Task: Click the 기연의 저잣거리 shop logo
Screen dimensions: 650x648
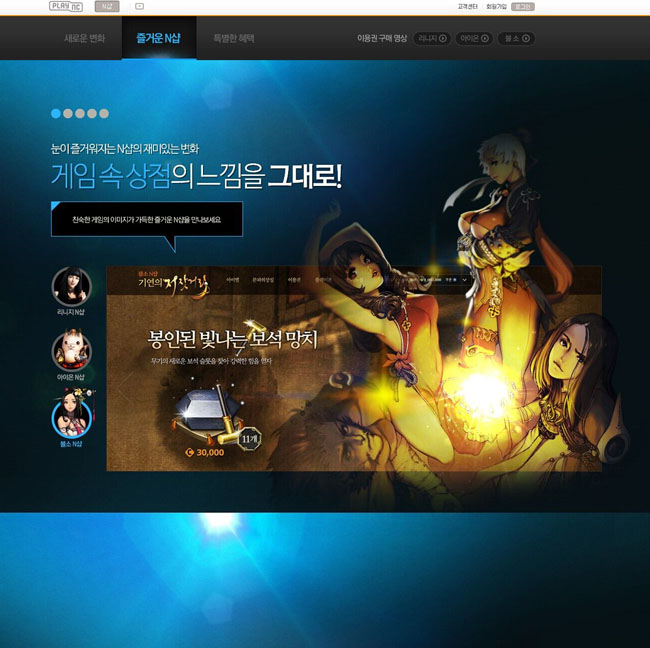Action: coord(173,283)
